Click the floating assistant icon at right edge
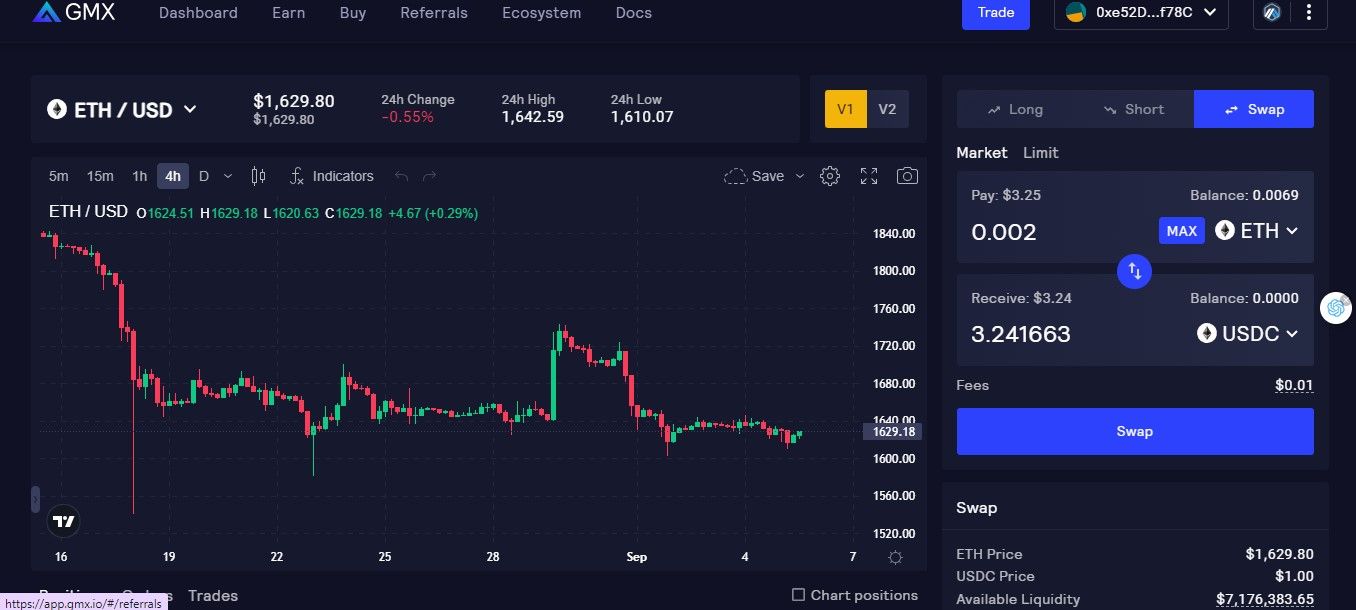Screen dimensions: 1356x610 pyautogui.click(x=1336, y=308)
